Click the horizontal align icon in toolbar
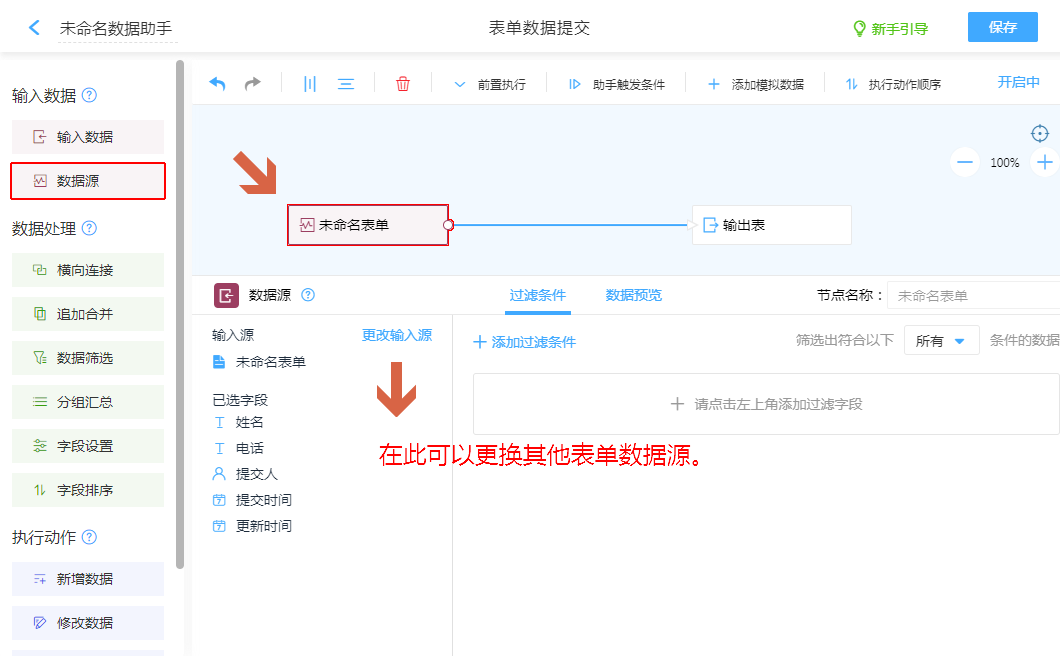This screenshot has width=1060, height=656. pos(346,84)
